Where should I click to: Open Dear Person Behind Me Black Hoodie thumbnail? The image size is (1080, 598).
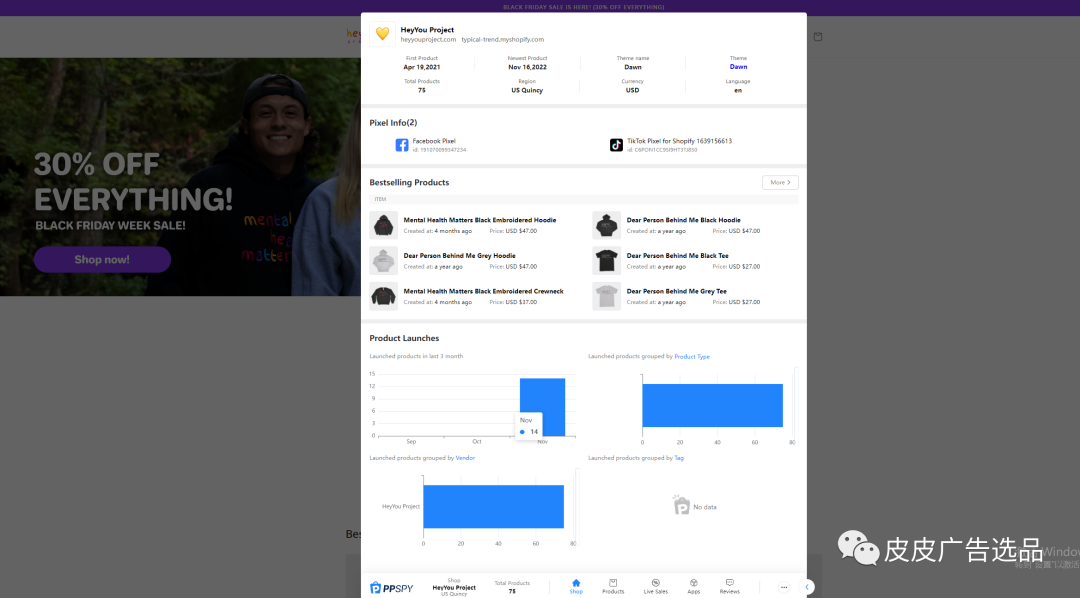tap(607, 225)
